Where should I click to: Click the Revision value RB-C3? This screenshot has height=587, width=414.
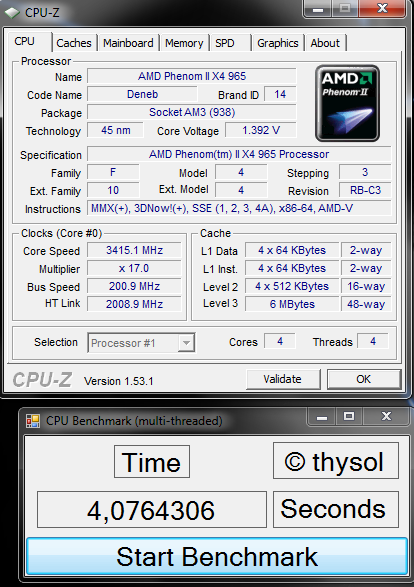click(x=365, y=190)
